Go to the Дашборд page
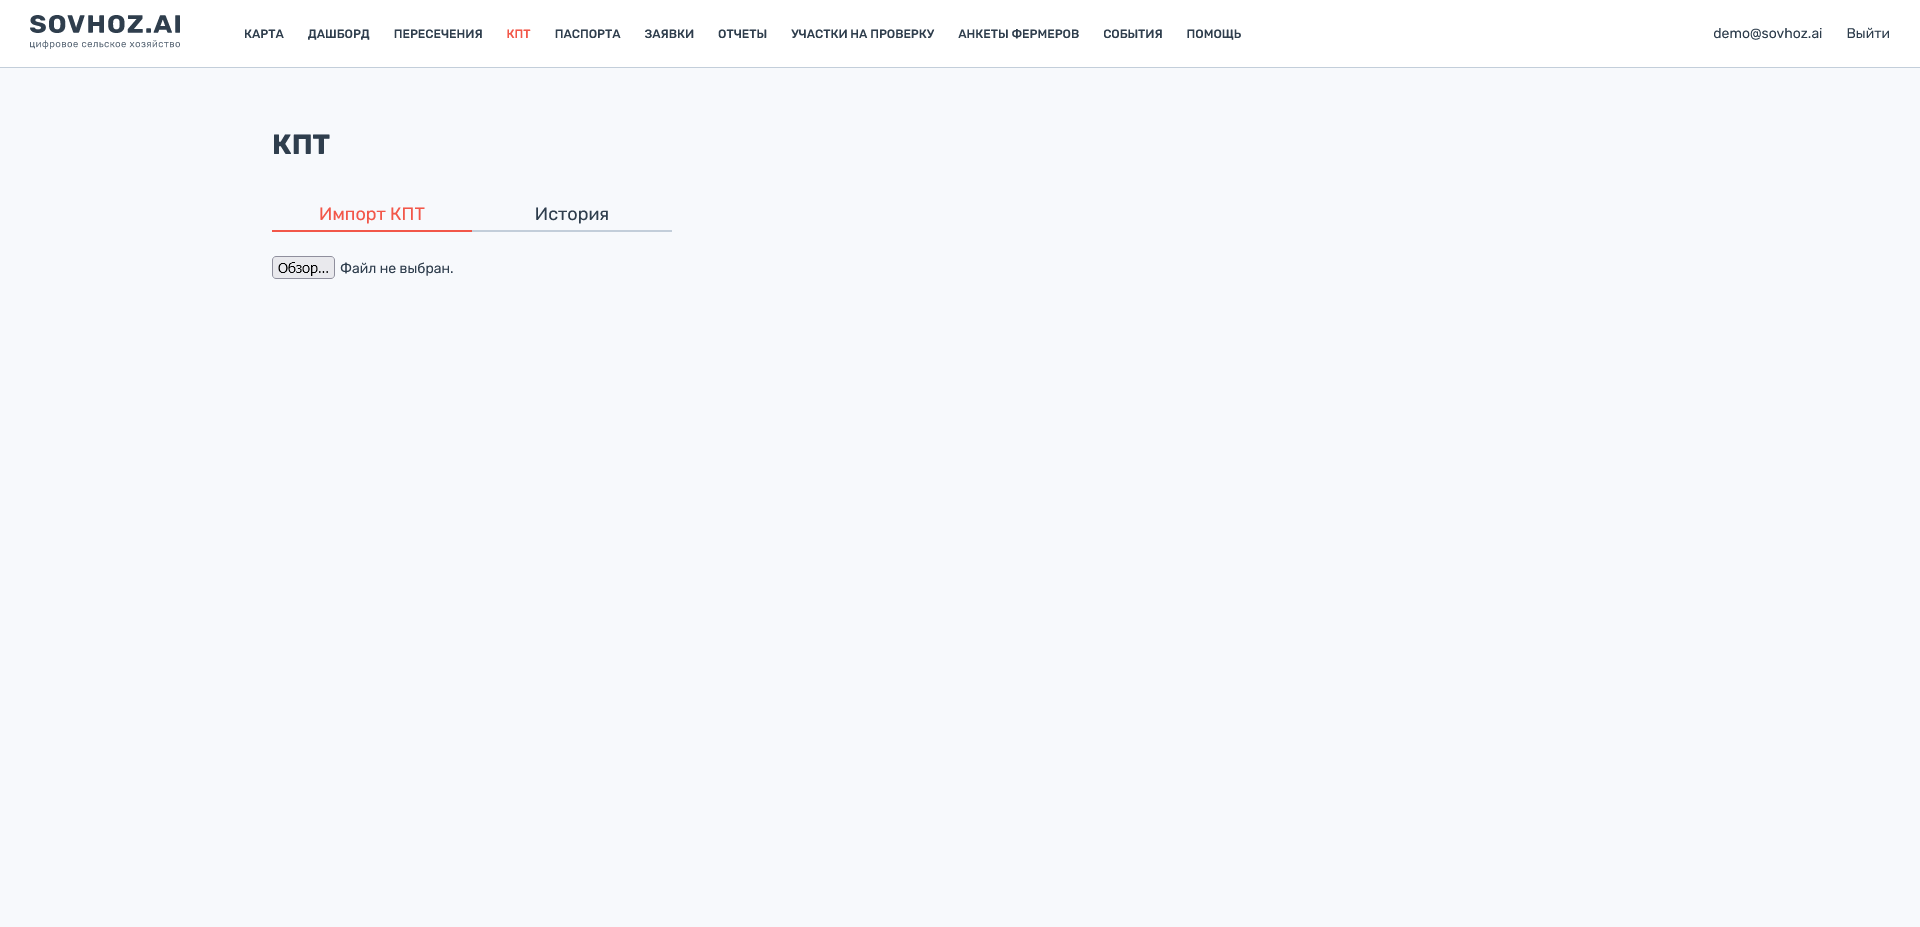The height and width of the screenshot is (927, 1920). coord(338,34)
